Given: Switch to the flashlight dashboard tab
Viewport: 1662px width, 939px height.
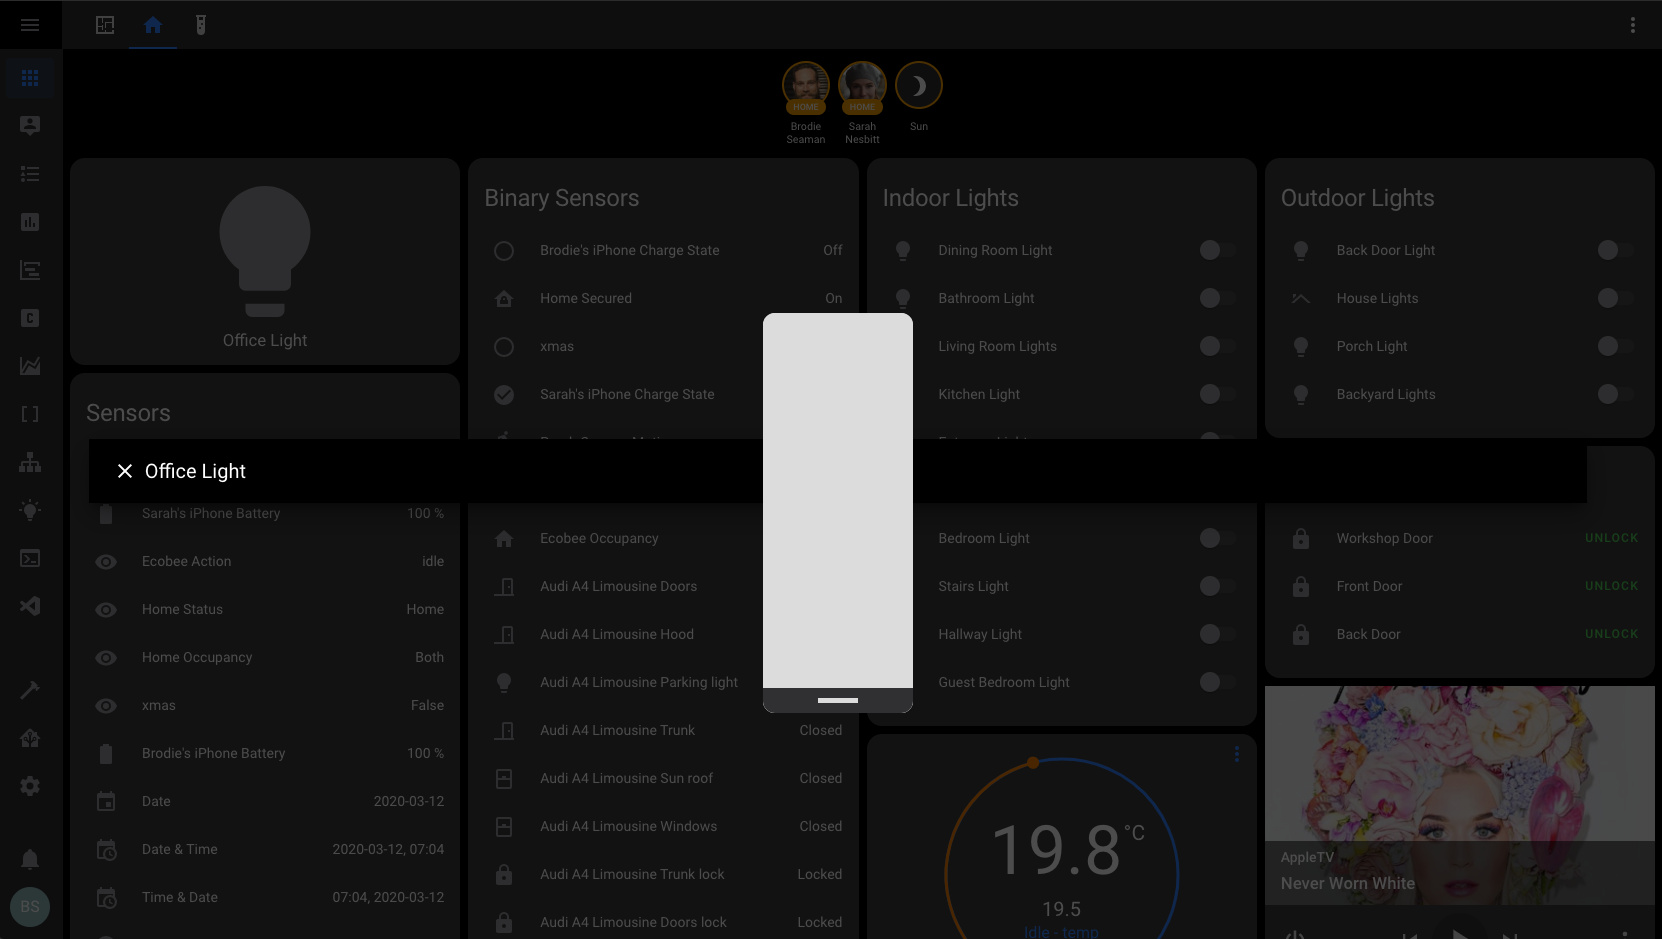Looking at the screenshot, I should 201,25.
